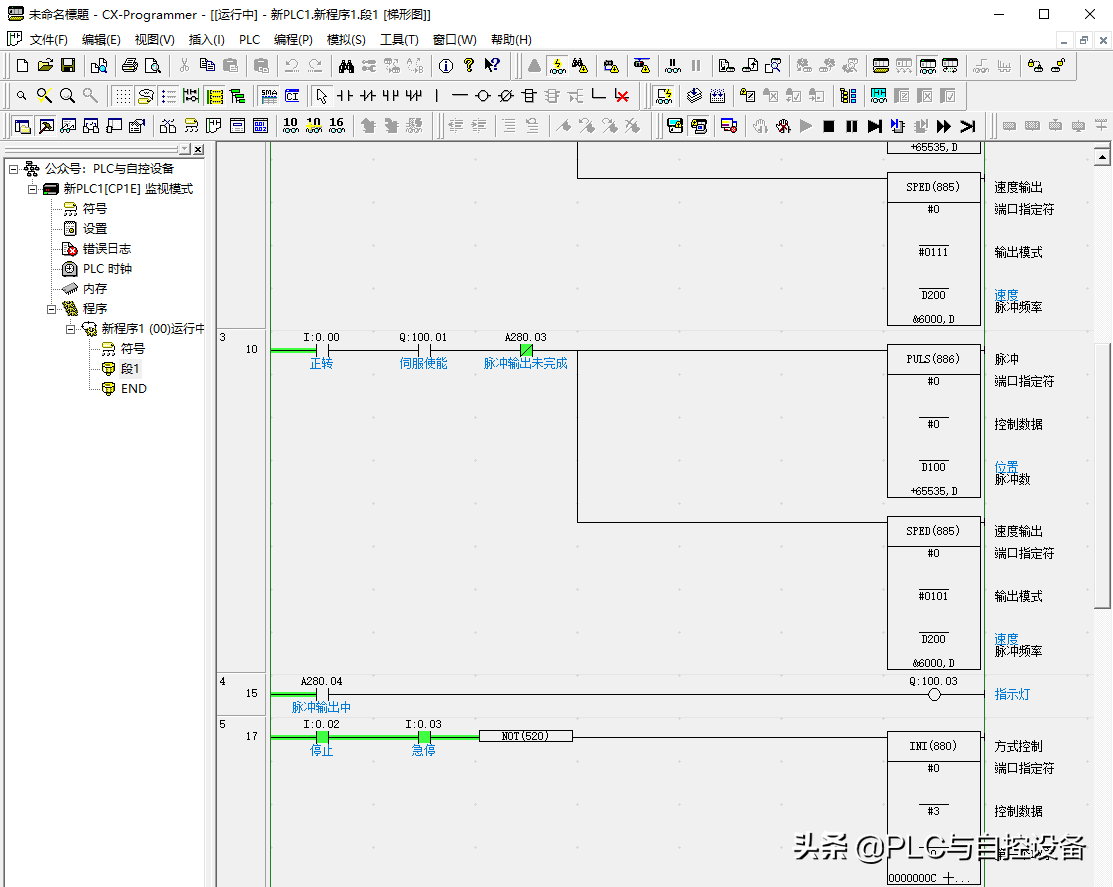The height and width of the screenshot is (887, 1113).
Task: Open the 模拟(S) menu
Action: pos(346,40)
